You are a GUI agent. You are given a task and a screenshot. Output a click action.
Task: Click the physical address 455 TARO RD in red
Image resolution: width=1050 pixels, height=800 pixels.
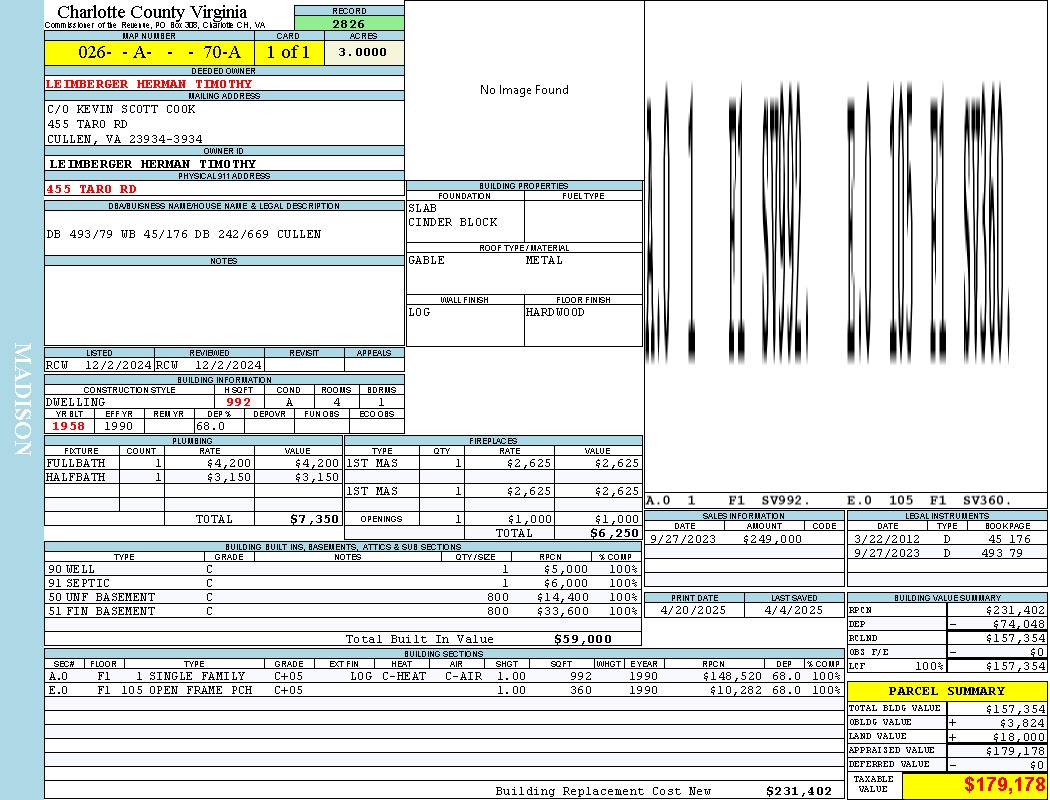[x=91, y=189]
